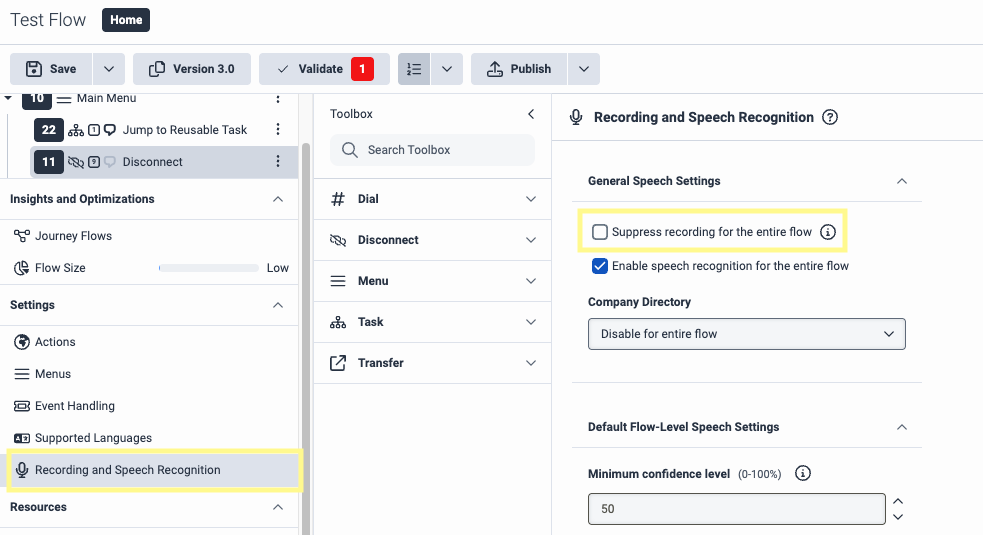Click the help icon beside Recording and Speech Recognition
The height and width of the screenshot is (535, 983).
pyautogui.click(x=829, y=117)
